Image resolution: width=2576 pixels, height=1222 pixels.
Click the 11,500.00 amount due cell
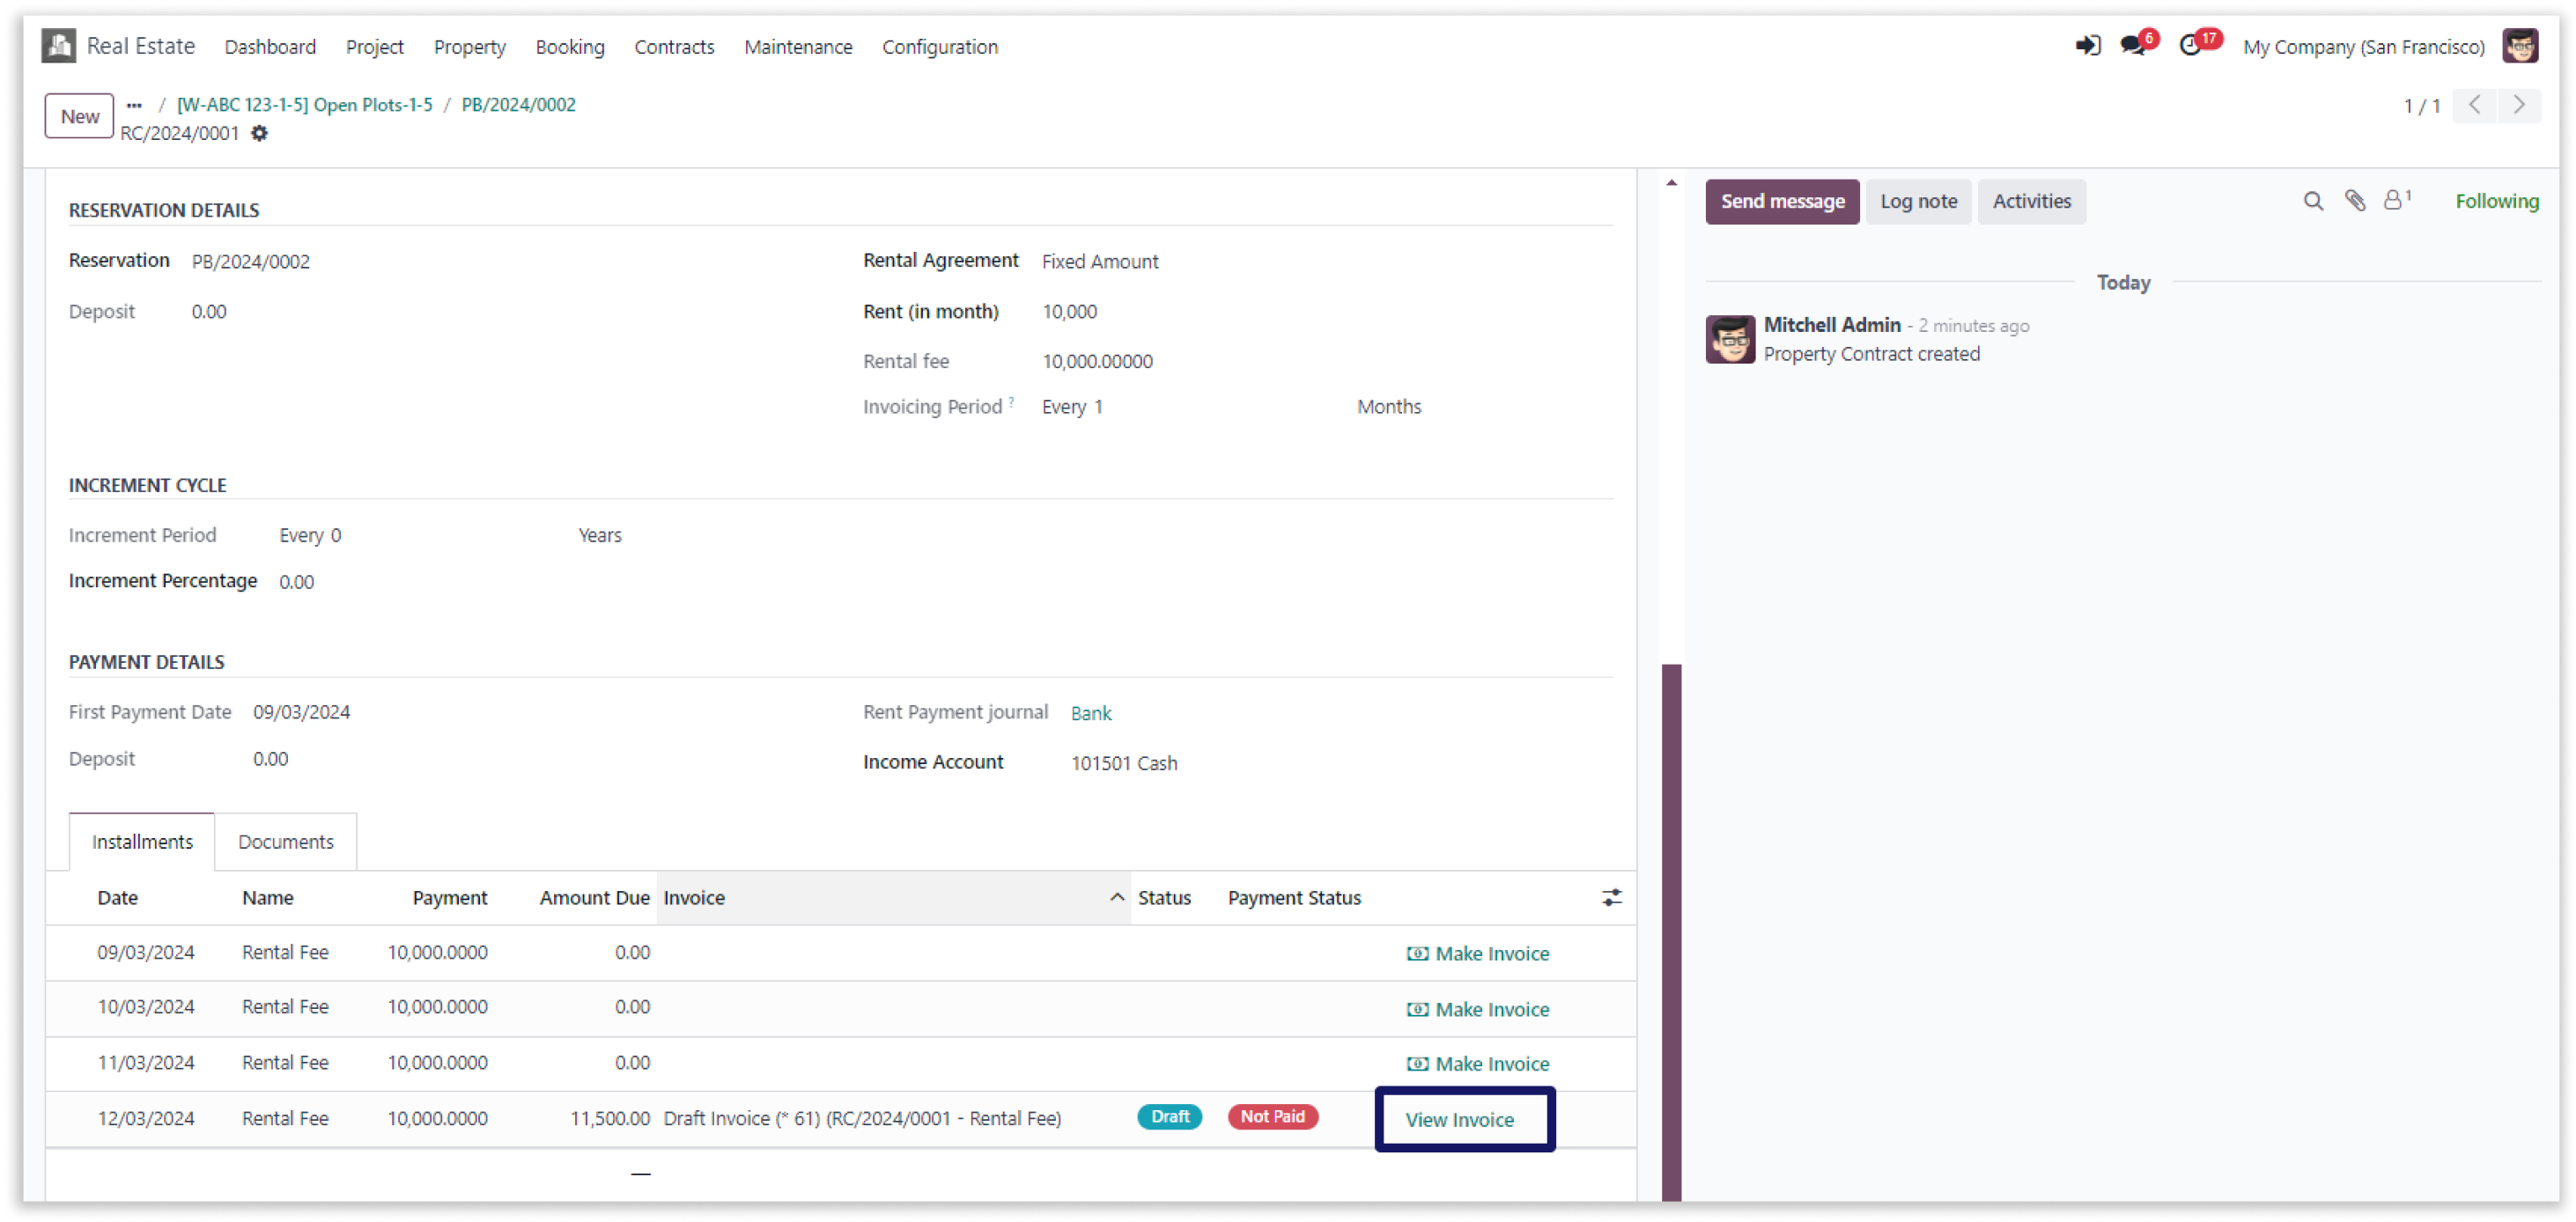point(609,1119)
